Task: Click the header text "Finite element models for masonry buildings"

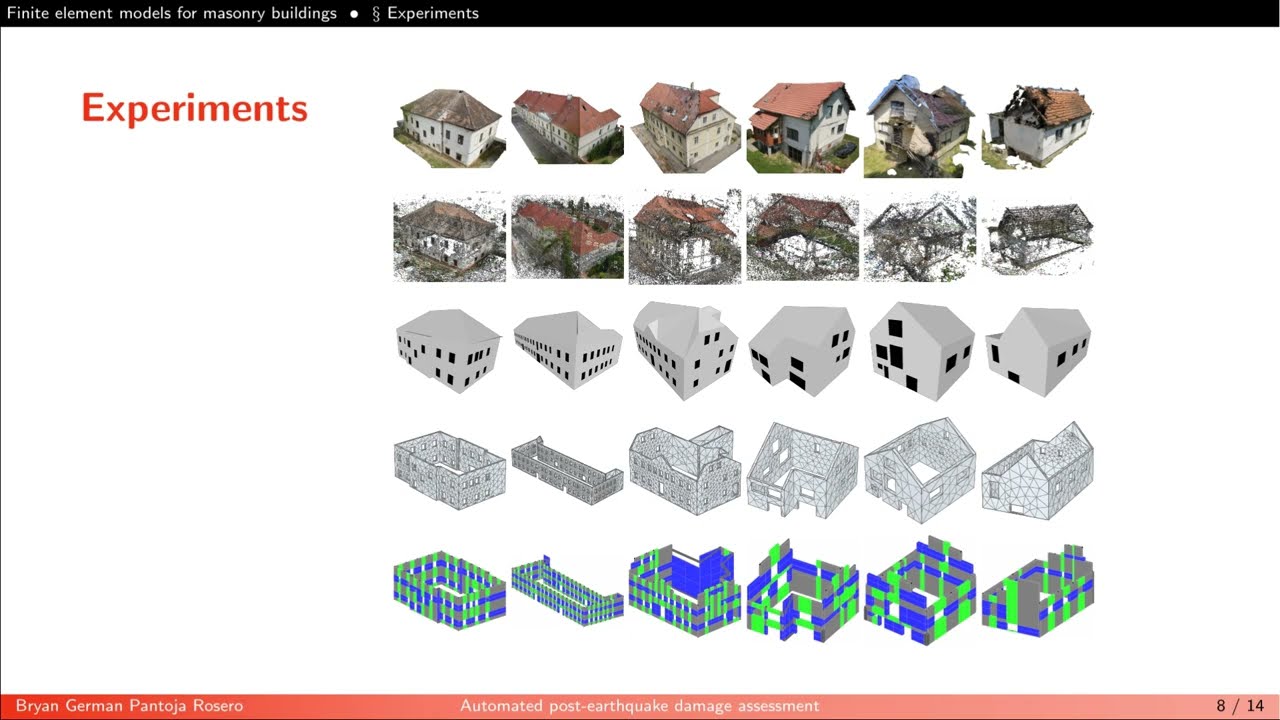Action: [x=172, y=13]
